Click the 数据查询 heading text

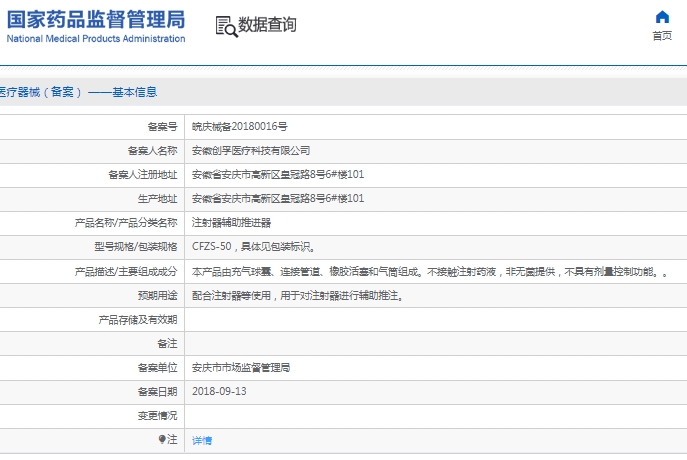(267, 25)
